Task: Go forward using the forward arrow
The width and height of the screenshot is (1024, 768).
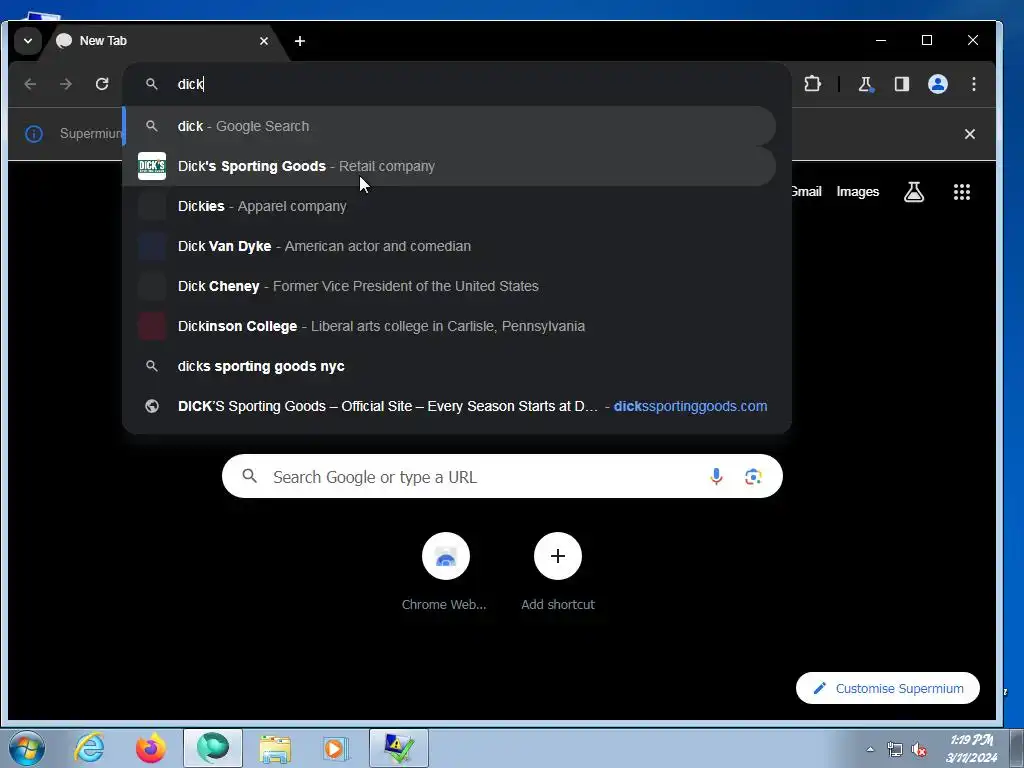Action: click(66, 84)
